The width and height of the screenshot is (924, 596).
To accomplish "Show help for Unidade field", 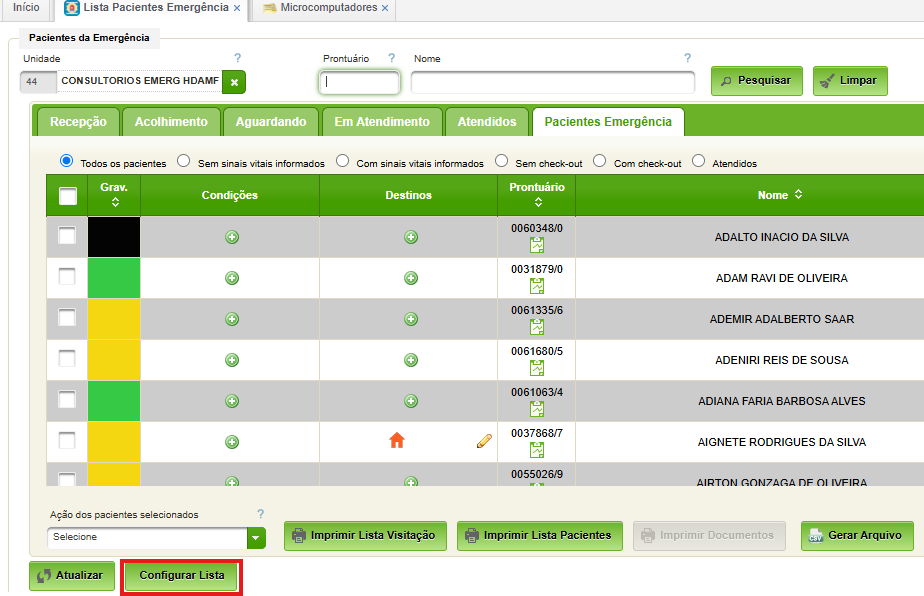I will coord(237,58).
